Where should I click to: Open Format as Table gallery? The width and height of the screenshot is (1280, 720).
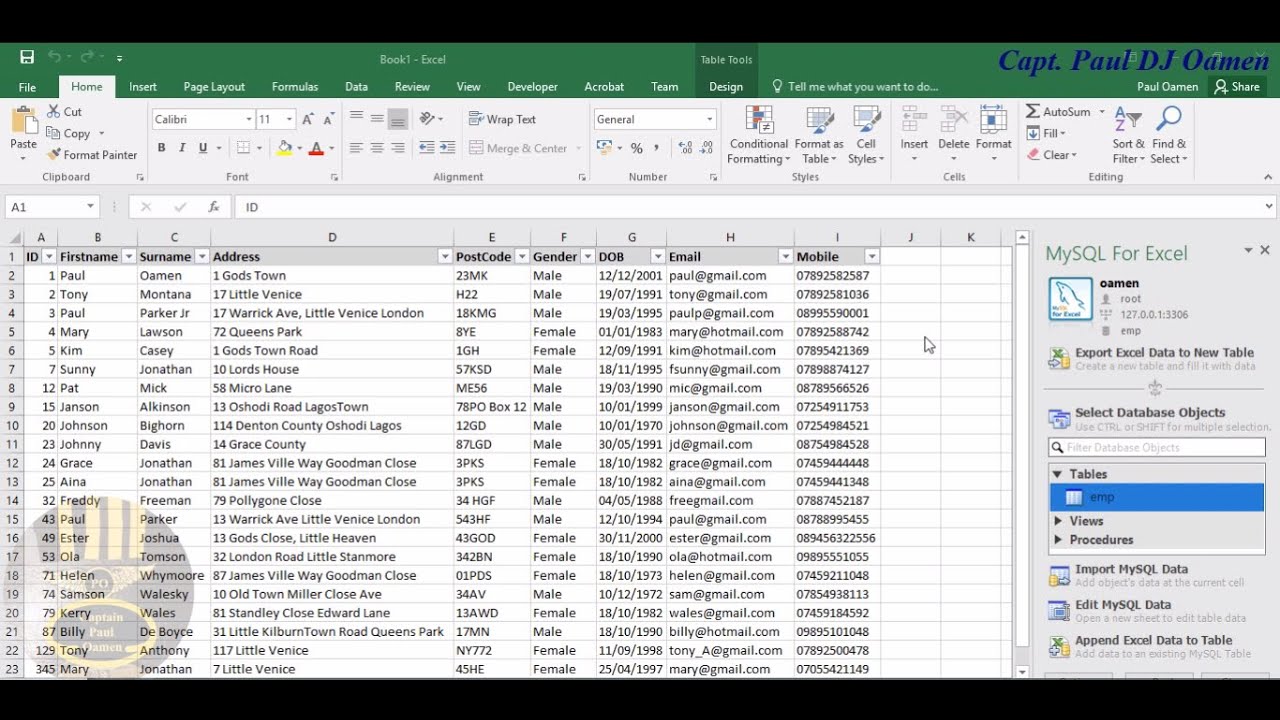click(819, 135)
